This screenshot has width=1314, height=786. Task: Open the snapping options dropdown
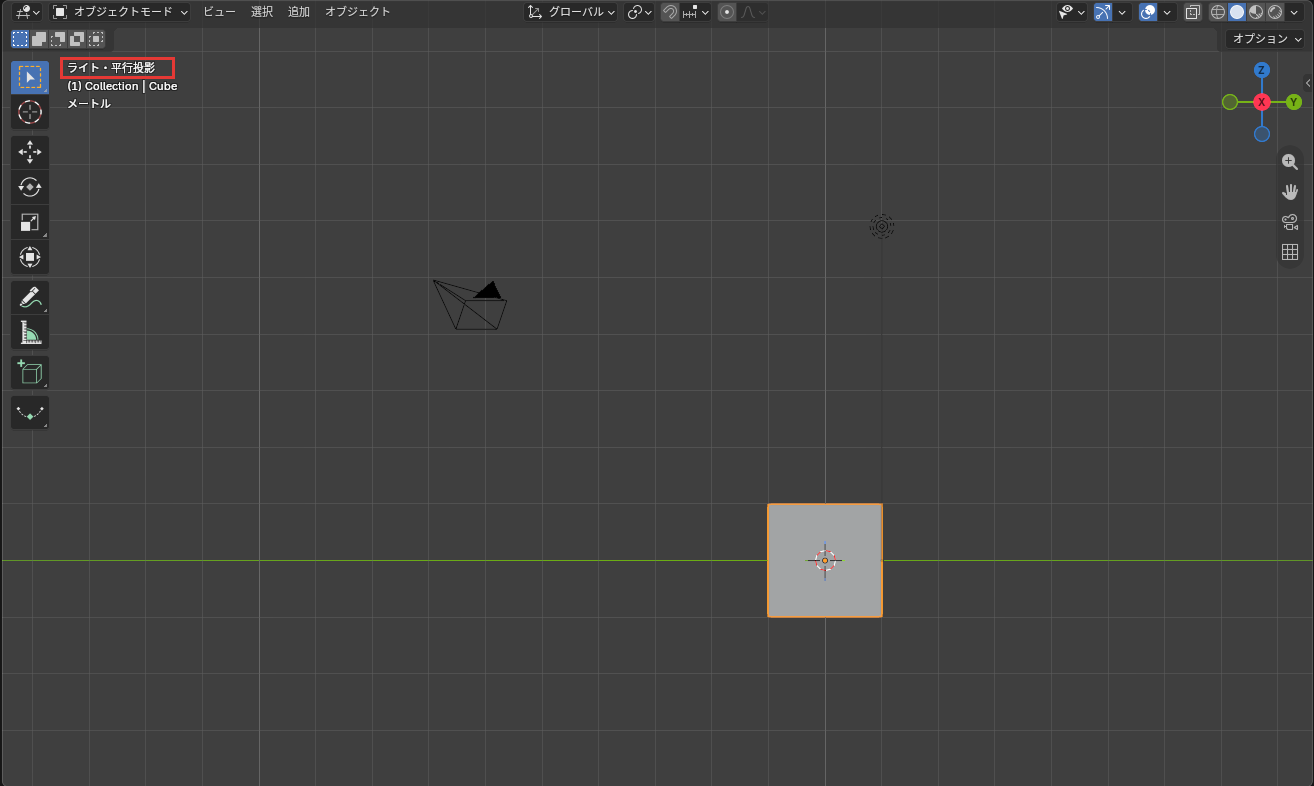[x=696, y=12]
